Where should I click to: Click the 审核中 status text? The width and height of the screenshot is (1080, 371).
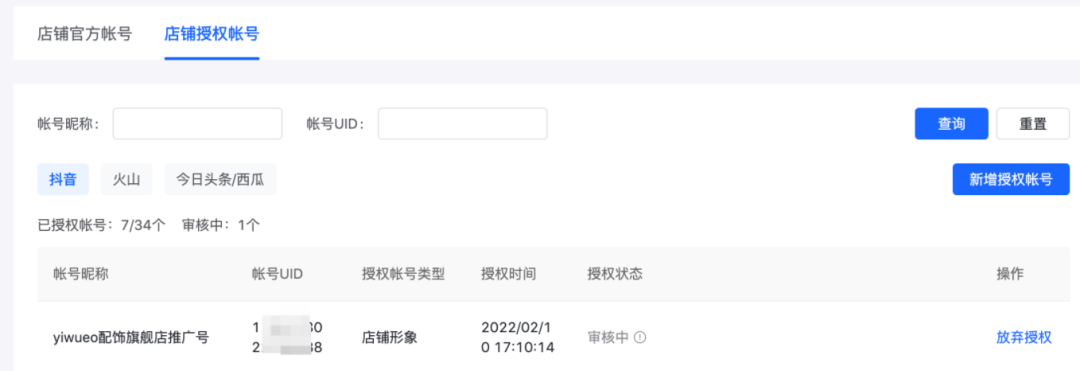click(608, 337)
